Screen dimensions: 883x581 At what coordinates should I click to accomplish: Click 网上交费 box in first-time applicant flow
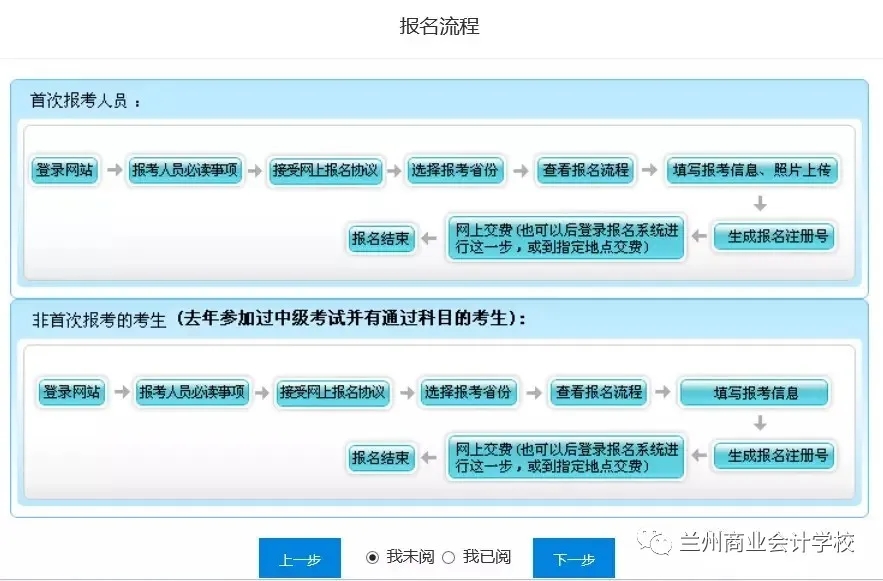click(x=566, y=237)
